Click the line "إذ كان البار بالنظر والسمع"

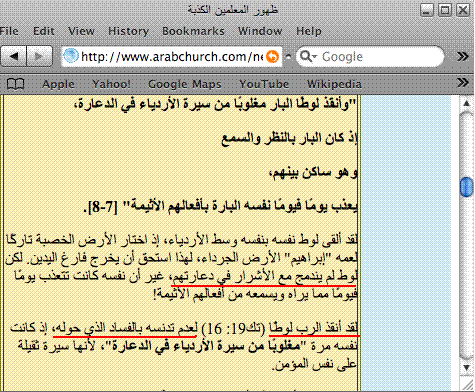pyautogui.click(x=290, y=138)
